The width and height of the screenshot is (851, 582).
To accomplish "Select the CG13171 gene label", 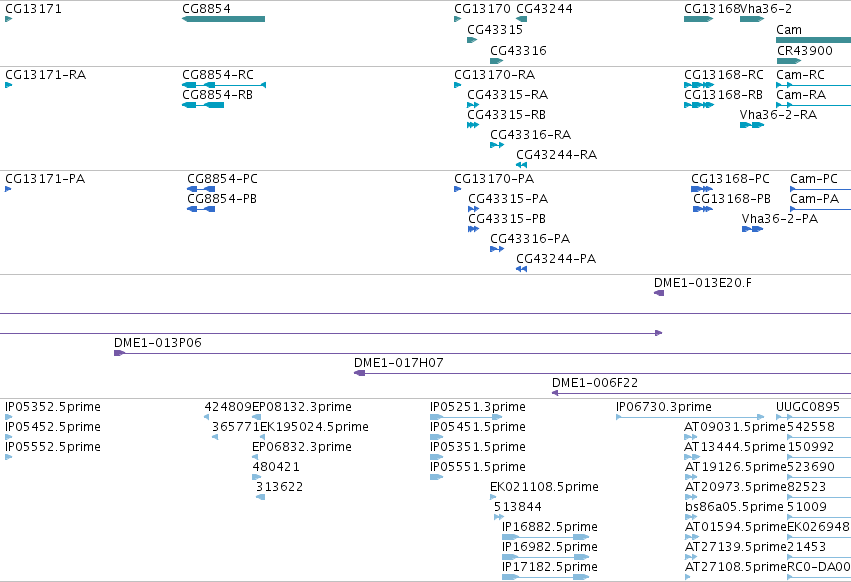I will pos(33,9).
